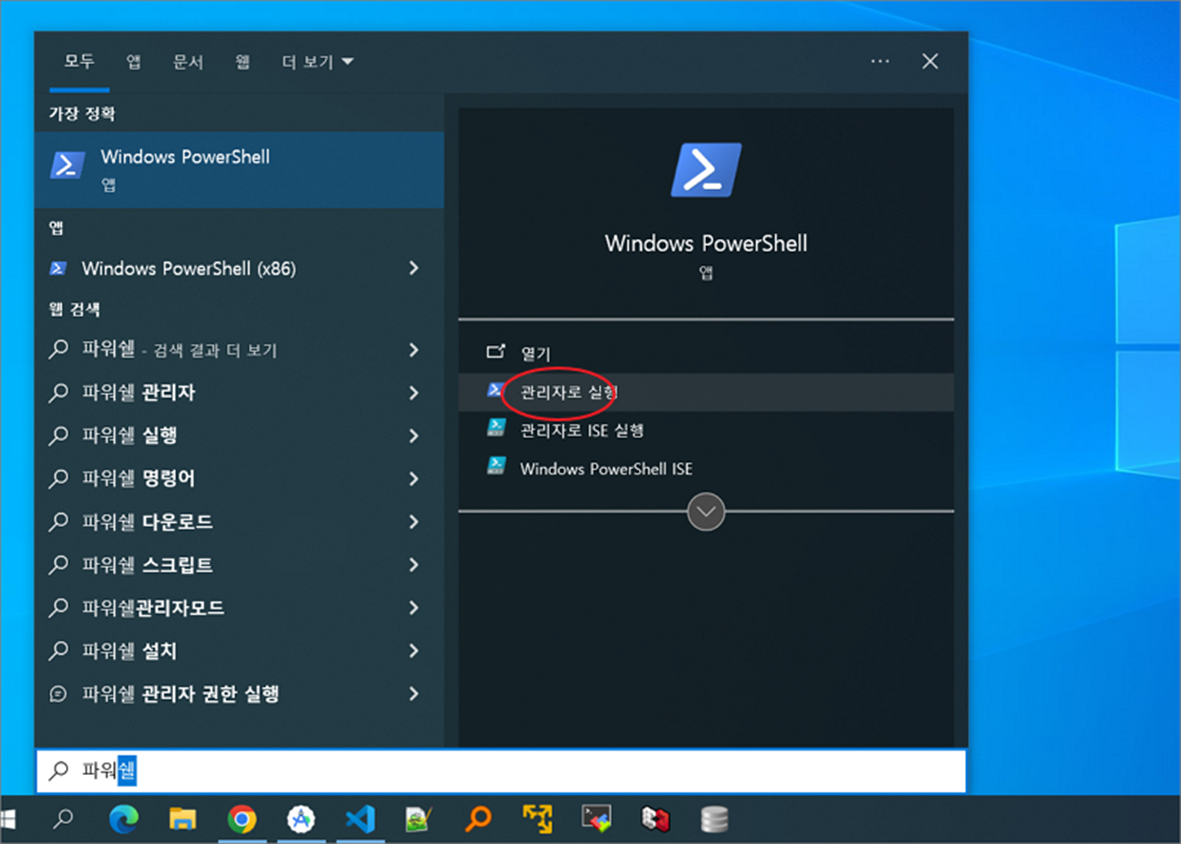1181x844 pixels.
Task: Expand 파워쉘관리자모드 suggestion chevron
Action: pyautogui.click(x=414, y=608)
